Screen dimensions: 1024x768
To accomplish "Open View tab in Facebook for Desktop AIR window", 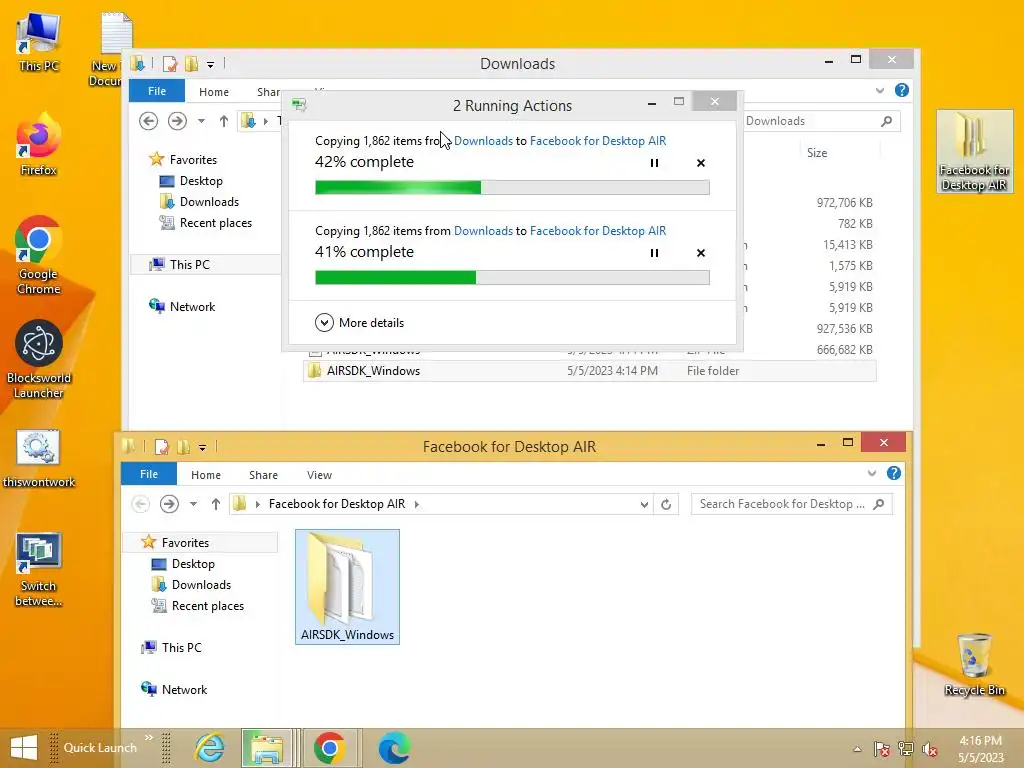I will pyautogui.click(x=319, y=475).
